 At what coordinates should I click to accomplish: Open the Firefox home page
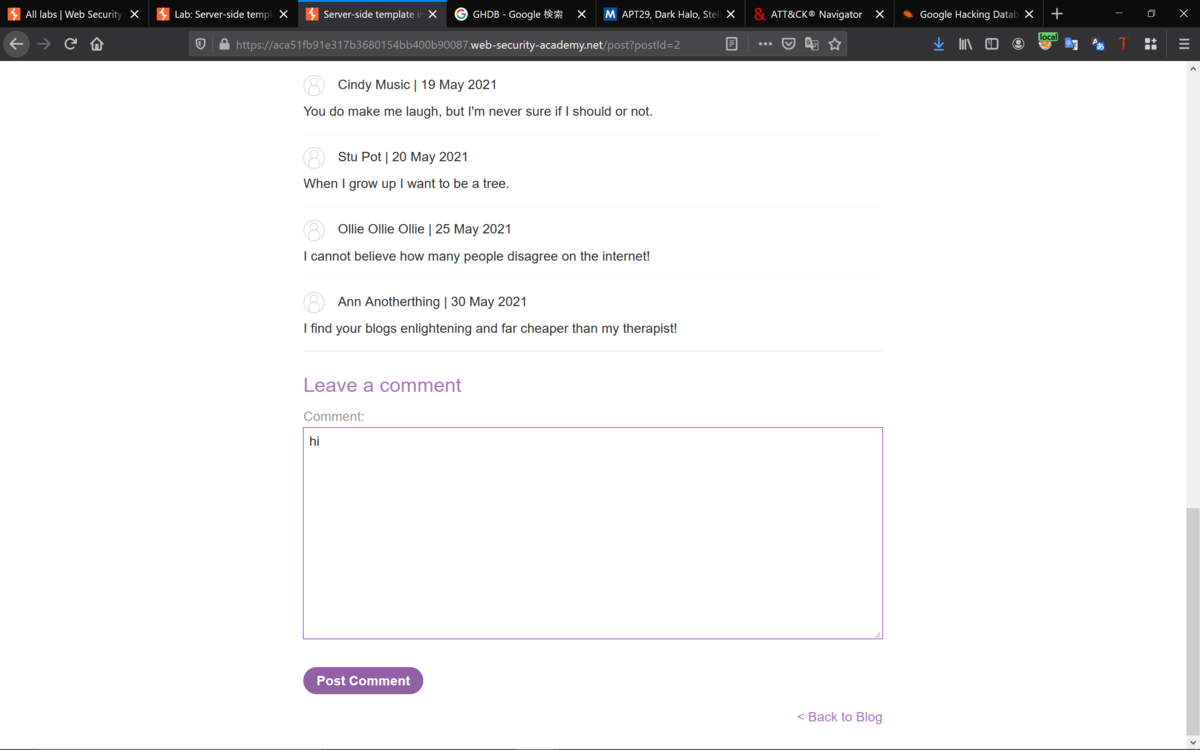click(x=97, y=44)
